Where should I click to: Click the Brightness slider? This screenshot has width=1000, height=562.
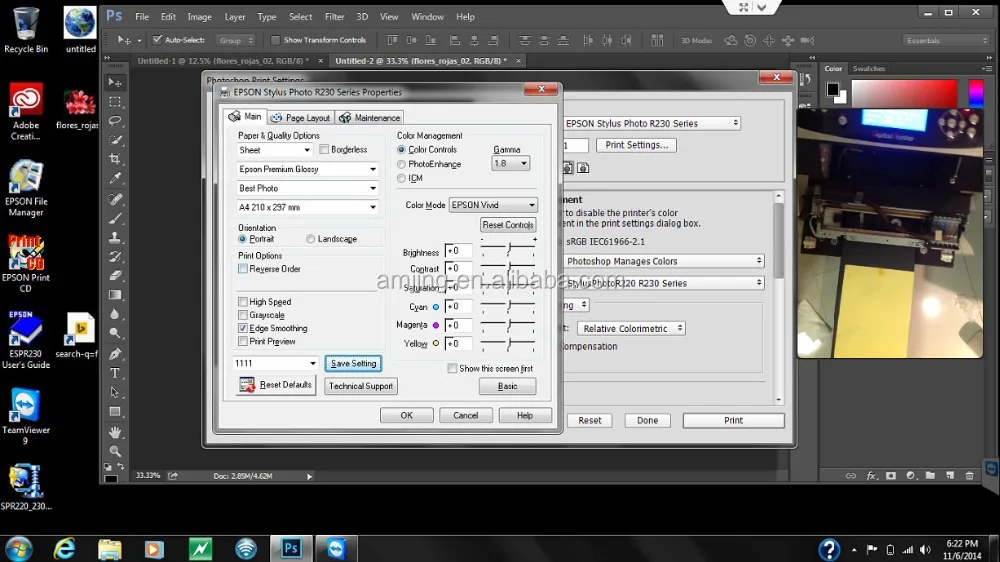(508, 249)
